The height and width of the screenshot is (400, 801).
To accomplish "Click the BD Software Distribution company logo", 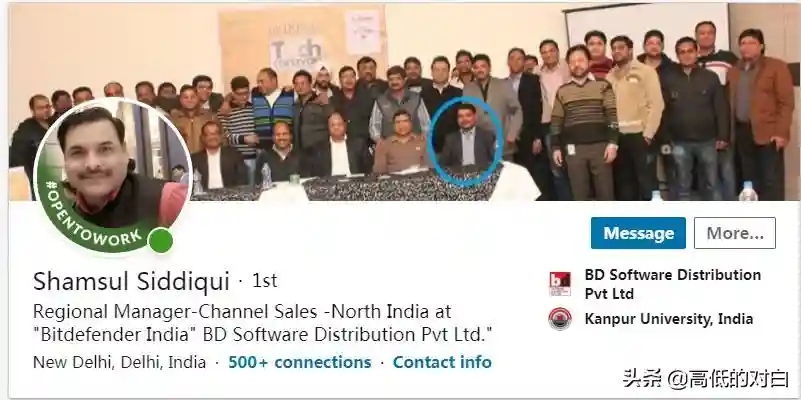I will point(560,284).
